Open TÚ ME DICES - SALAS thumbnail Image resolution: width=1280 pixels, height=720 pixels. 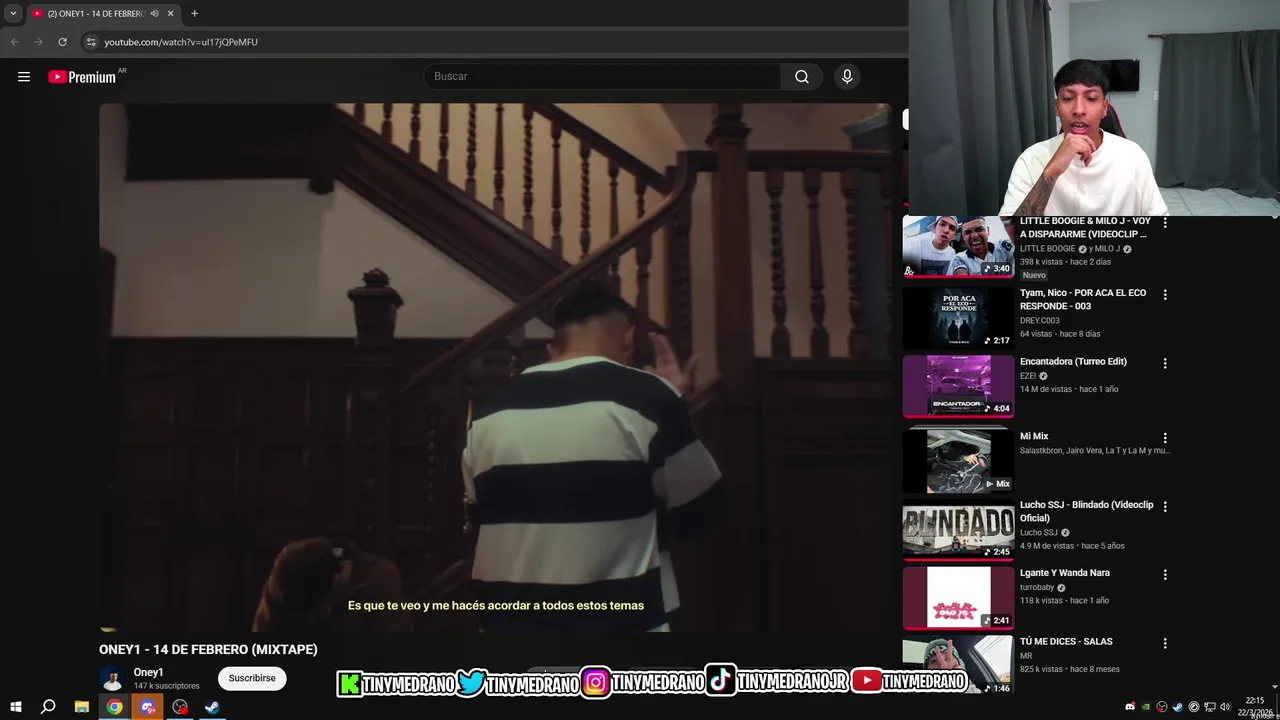point(958,665)
